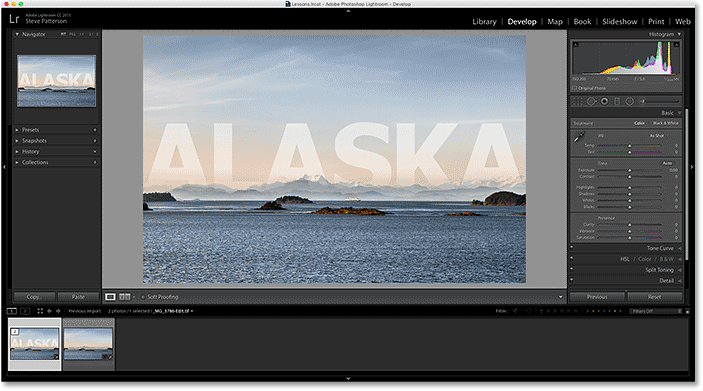Select the second filmstrip photo without text
This screenshot has width=703, height=391.
pos(88,344)
